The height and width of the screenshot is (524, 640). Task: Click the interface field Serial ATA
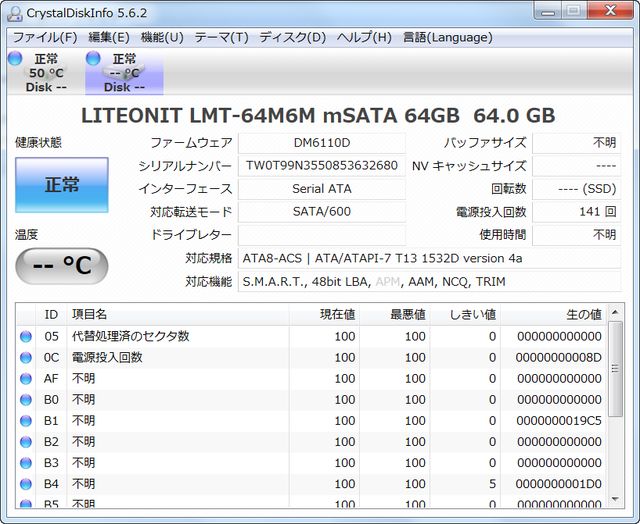(322, 189)
